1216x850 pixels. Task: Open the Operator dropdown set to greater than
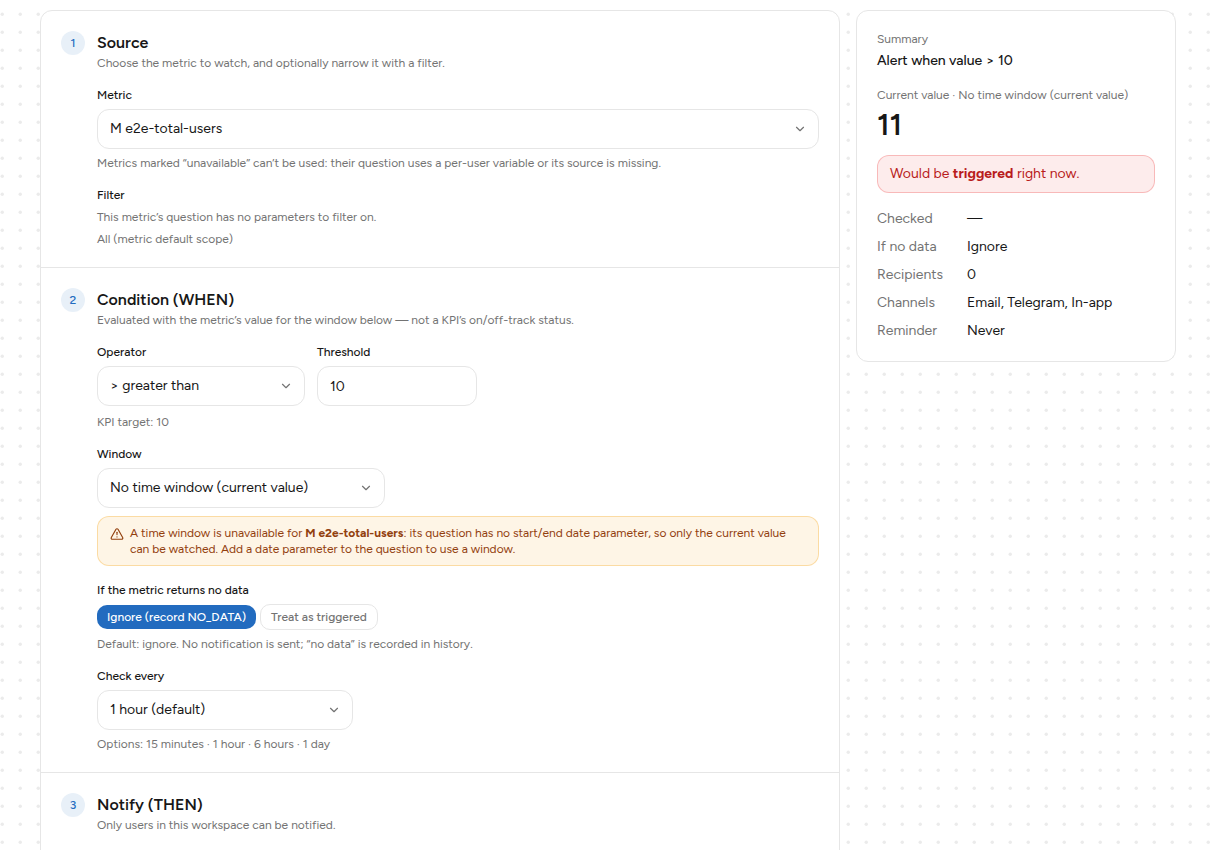pyautogui.click(x=200, y=386)
